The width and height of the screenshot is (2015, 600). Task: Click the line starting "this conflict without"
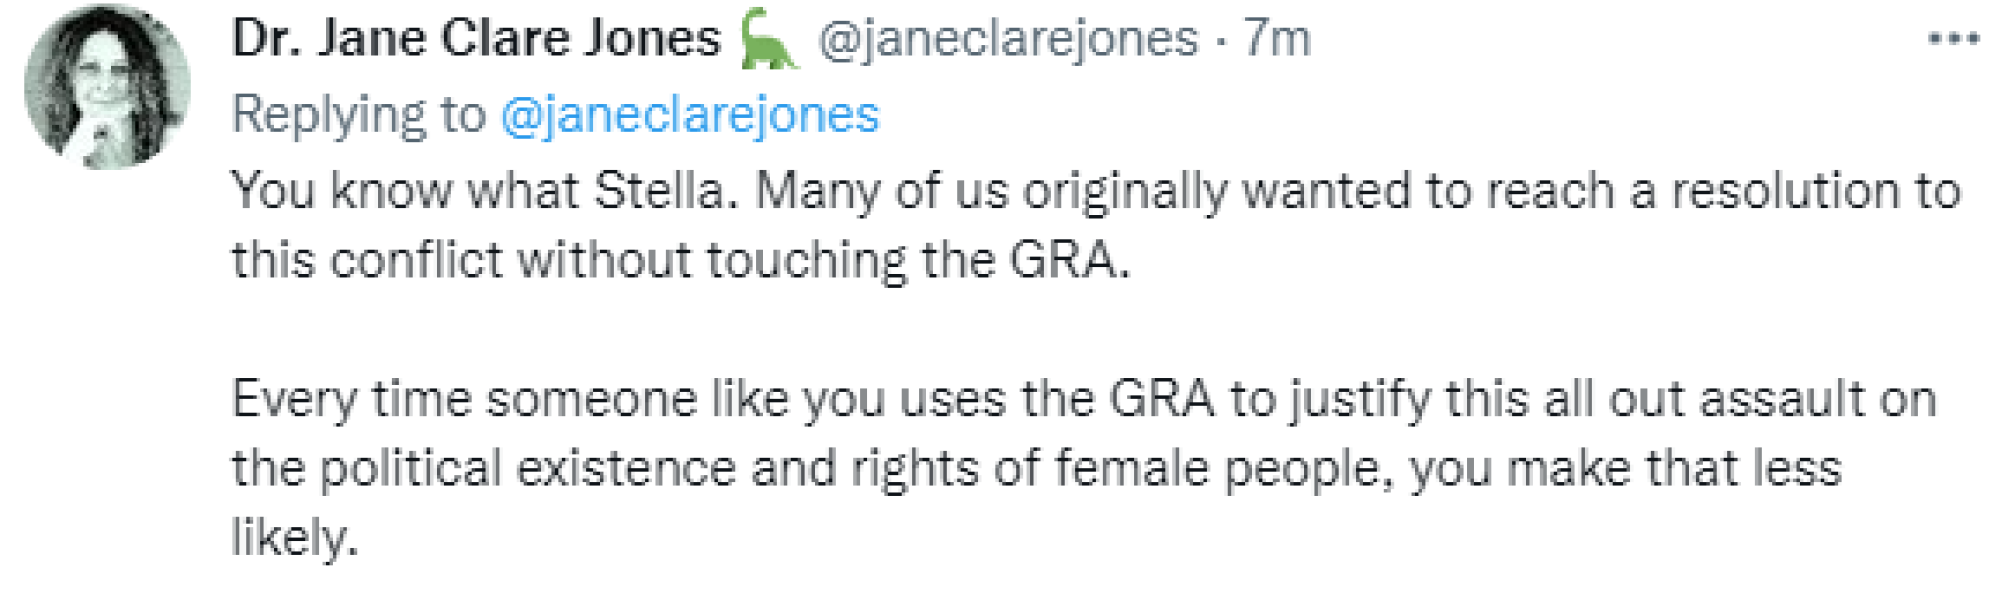pos(680,260)
